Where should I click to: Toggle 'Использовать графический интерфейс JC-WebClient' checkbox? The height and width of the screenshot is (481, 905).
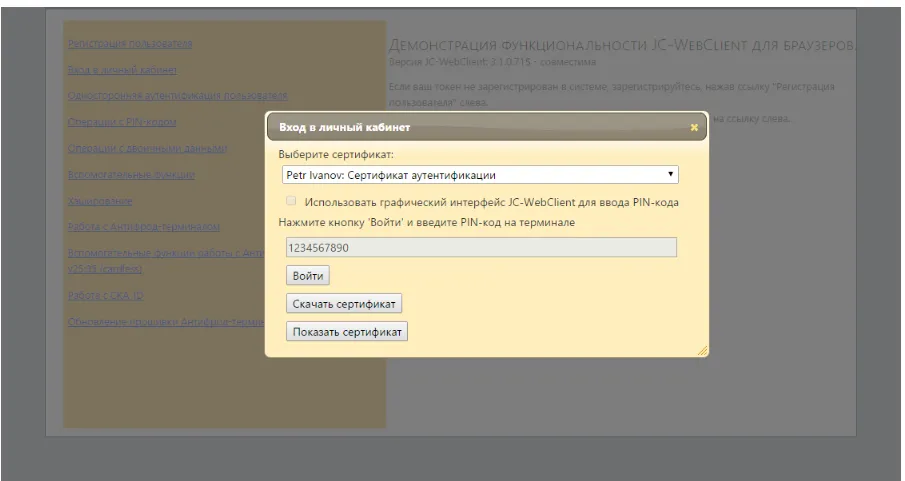coord(291,201)
